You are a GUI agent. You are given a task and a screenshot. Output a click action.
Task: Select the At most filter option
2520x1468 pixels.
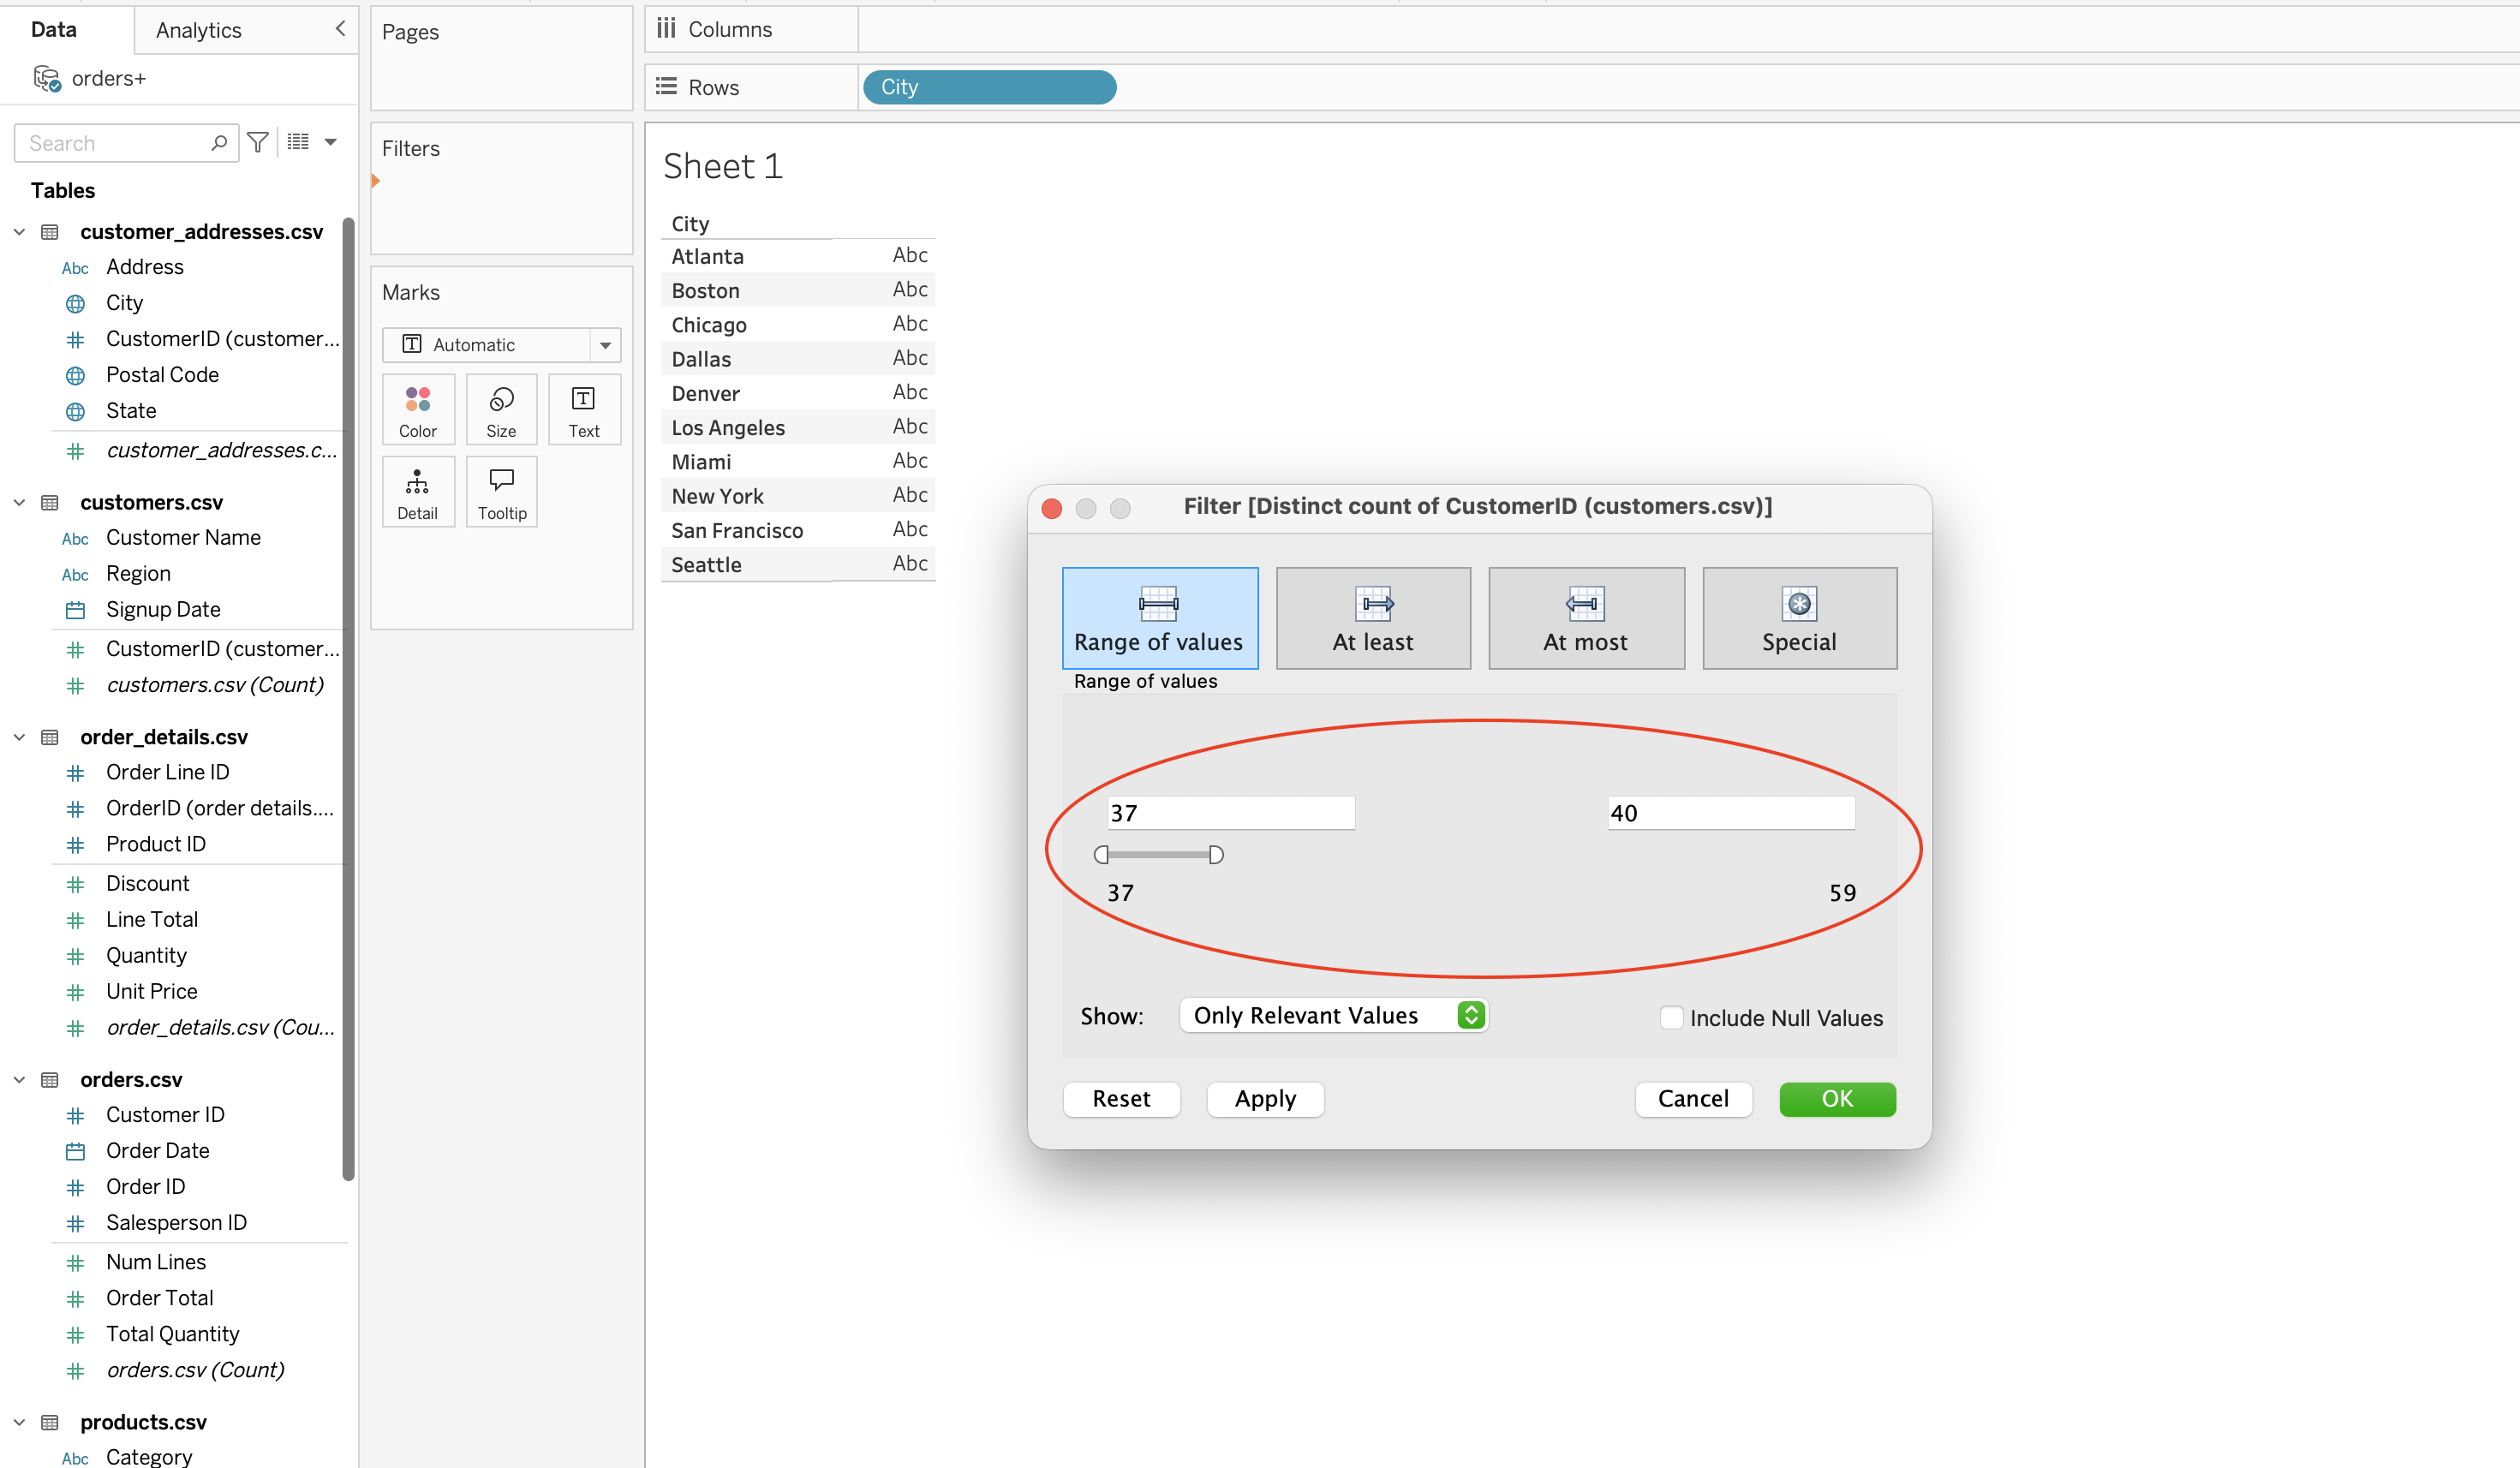(1585, 618)
